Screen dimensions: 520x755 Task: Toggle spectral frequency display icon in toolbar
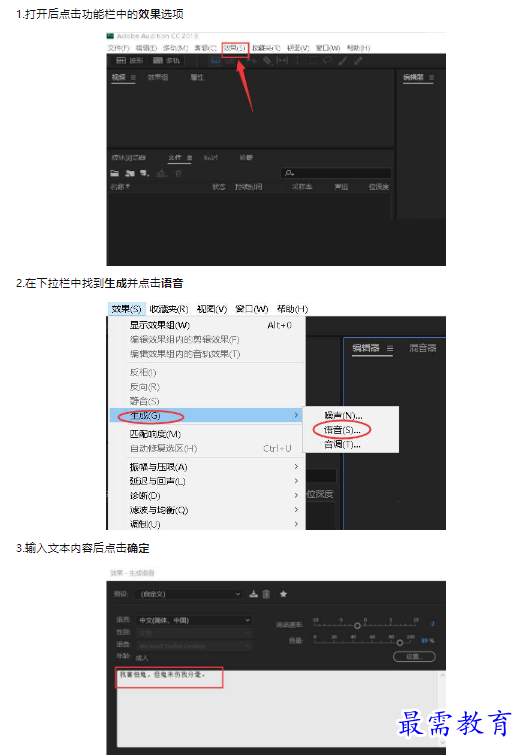point(215,61)
